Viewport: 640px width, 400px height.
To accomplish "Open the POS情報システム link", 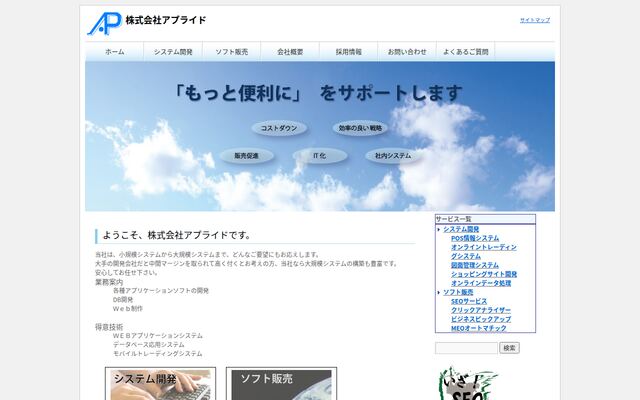I will point(475,238).
